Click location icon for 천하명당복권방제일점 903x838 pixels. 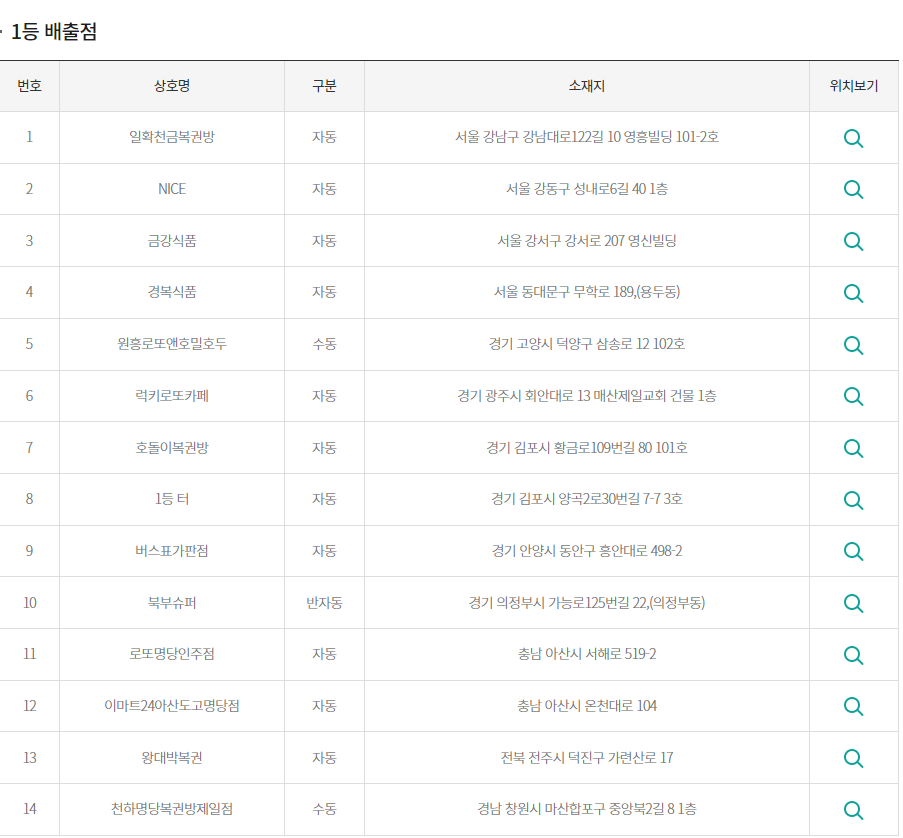click(x=853, y=810)
